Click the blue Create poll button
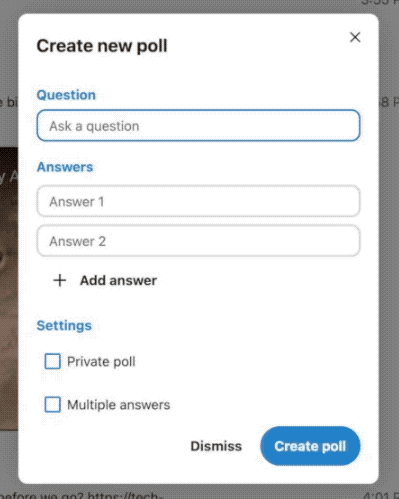The height and width of the screenshot is (499, 399). [310, 446]
